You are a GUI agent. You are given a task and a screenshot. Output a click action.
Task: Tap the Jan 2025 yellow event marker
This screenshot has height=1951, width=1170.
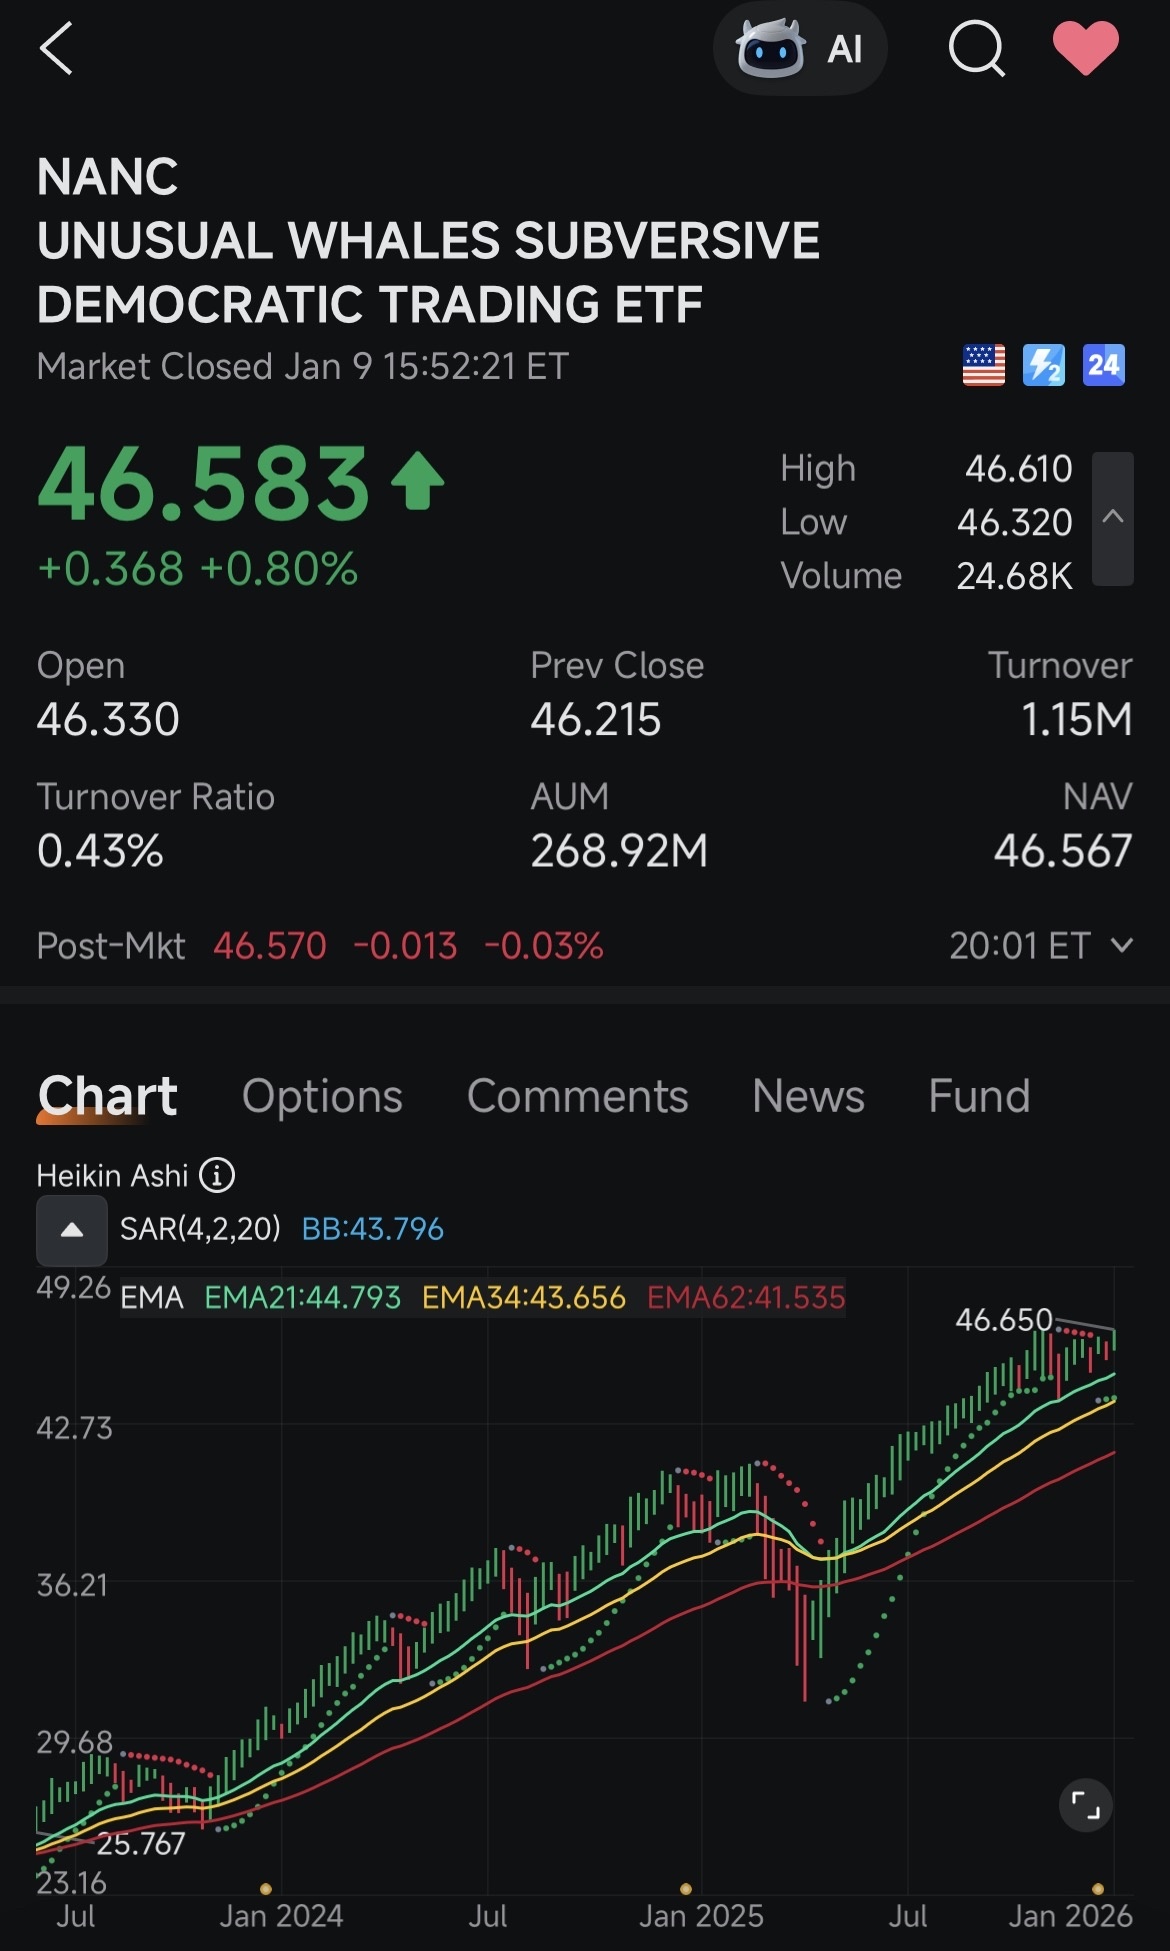[686, 1889]
